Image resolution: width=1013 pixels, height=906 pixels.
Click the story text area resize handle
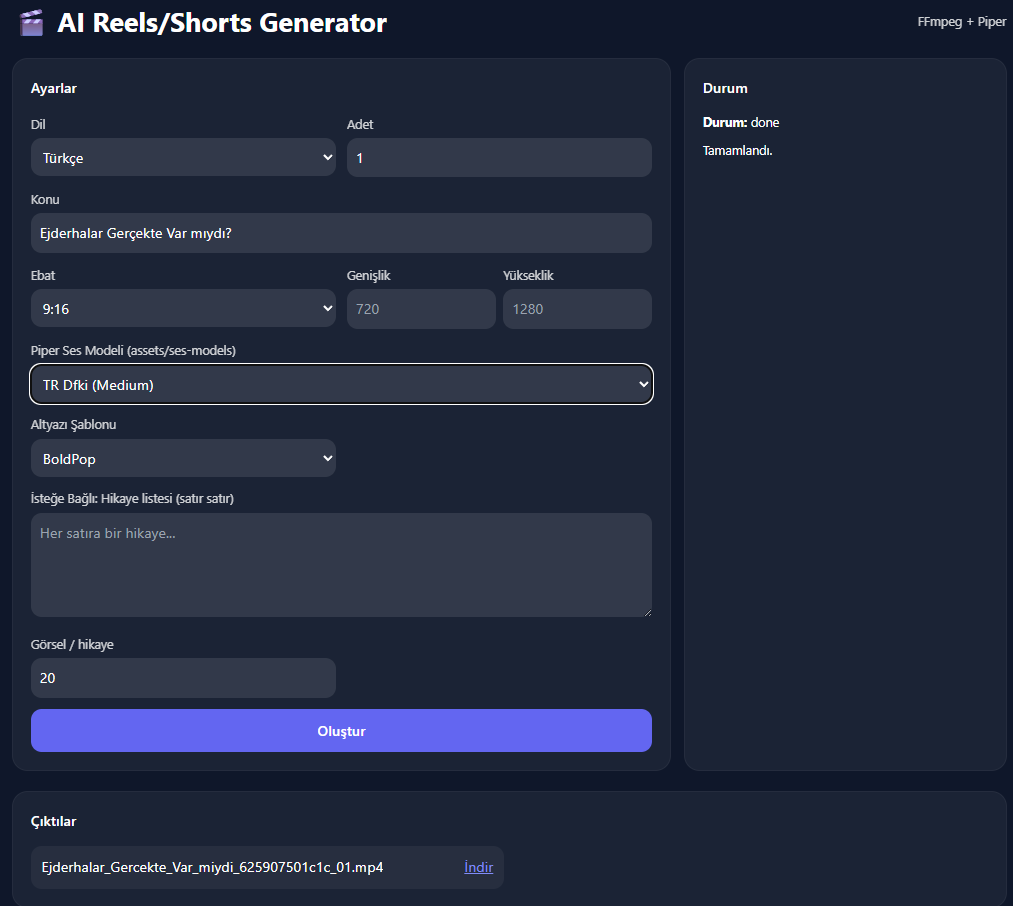[x=646, y=611]
